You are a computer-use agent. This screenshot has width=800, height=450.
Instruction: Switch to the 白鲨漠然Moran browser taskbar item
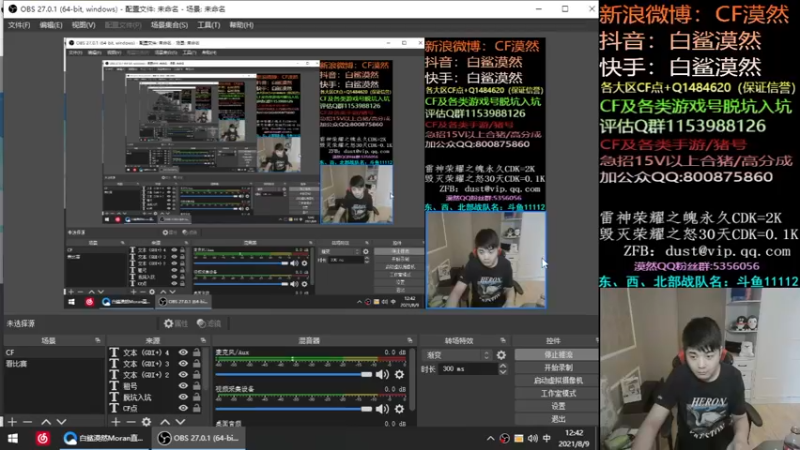coord(104,438)
